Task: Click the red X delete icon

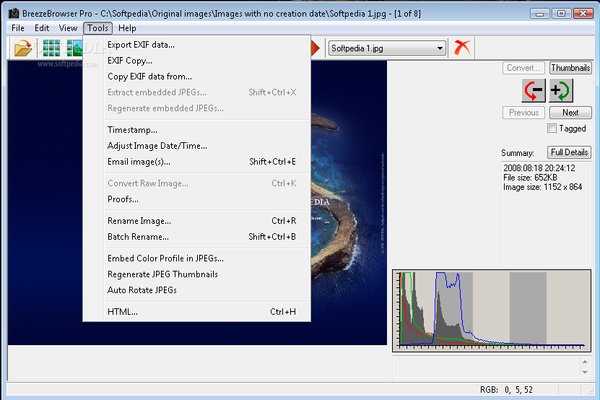Action: [x=462, y=48]
